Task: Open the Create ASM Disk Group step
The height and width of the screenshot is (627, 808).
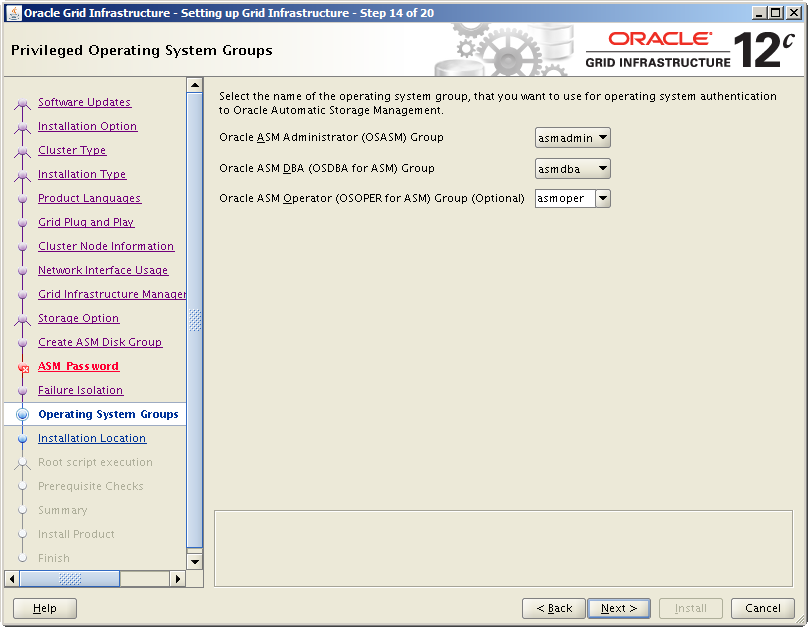Action: coord(100,342)
